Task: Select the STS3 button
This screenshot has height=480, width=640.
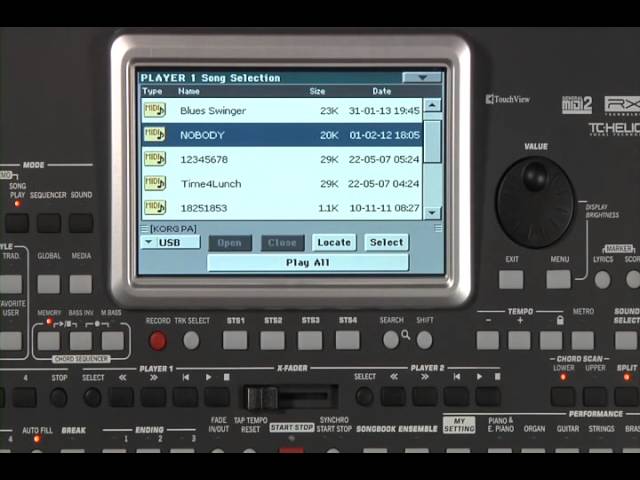Action: (x=310, y=340)
